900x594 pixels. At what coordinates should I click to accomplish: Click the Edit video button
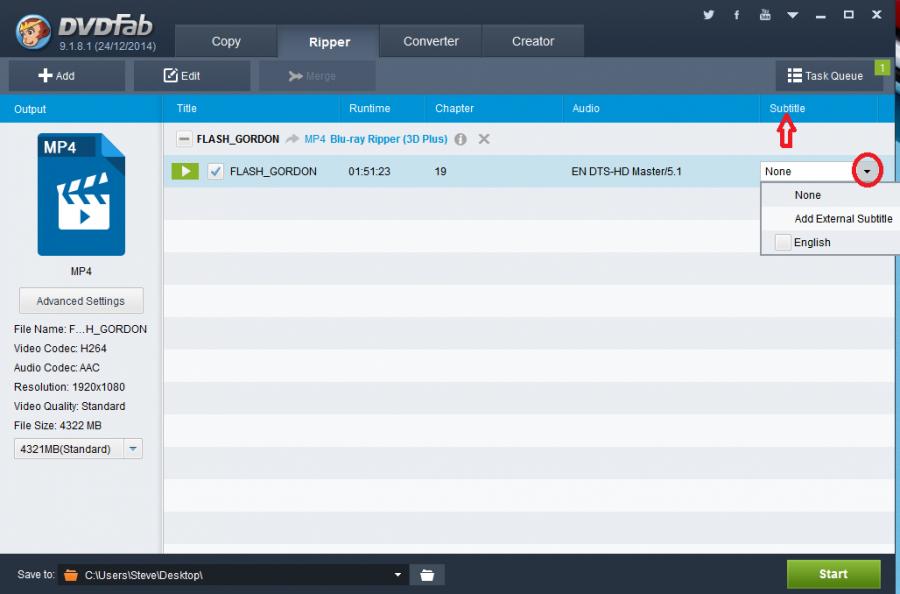192,76
